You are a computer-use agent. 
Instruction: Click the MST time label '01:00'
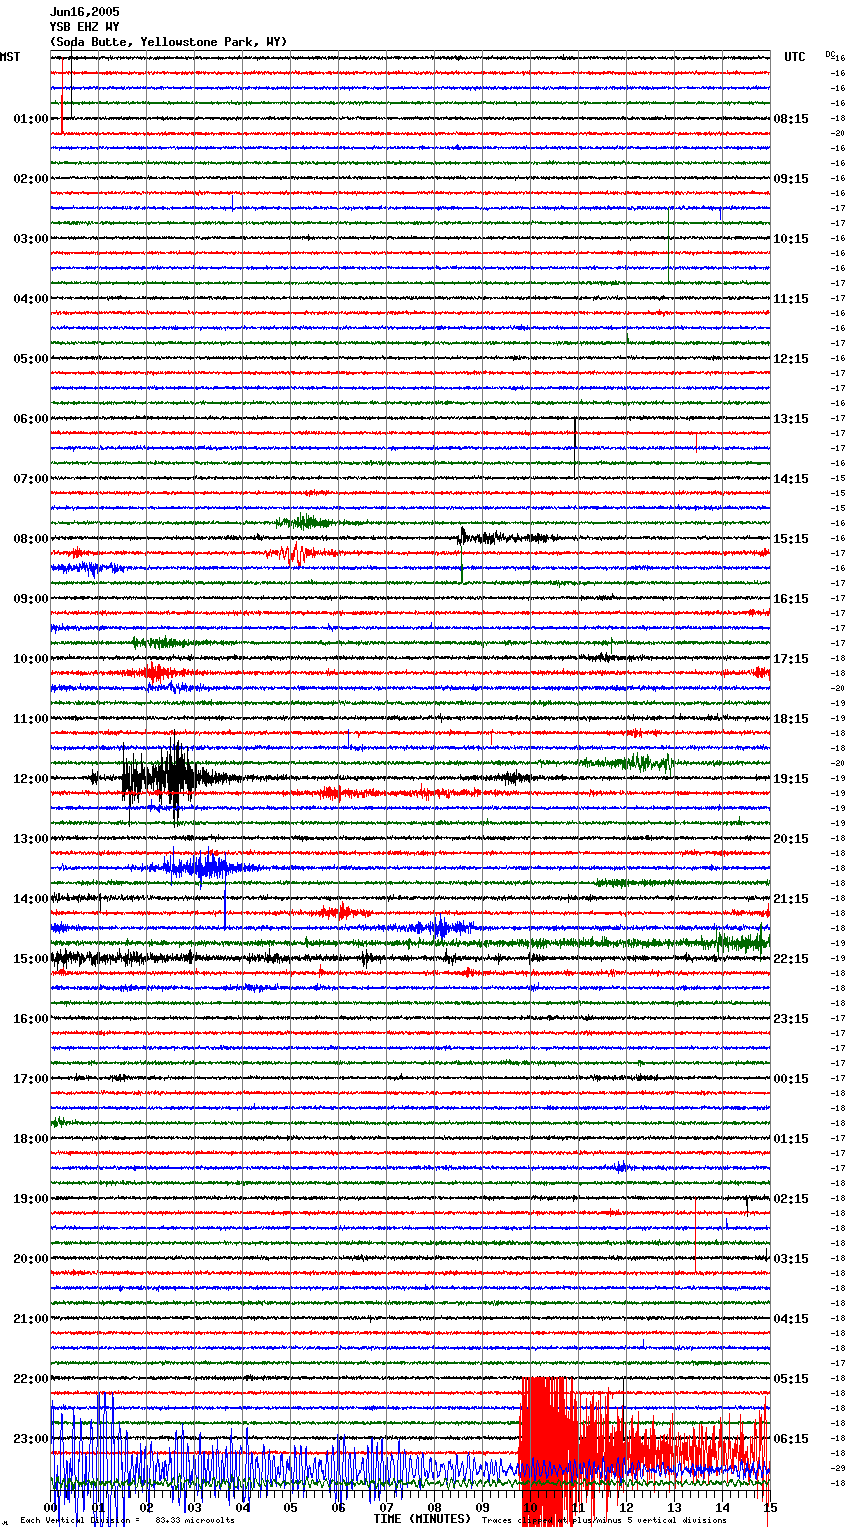pos(30,119)
